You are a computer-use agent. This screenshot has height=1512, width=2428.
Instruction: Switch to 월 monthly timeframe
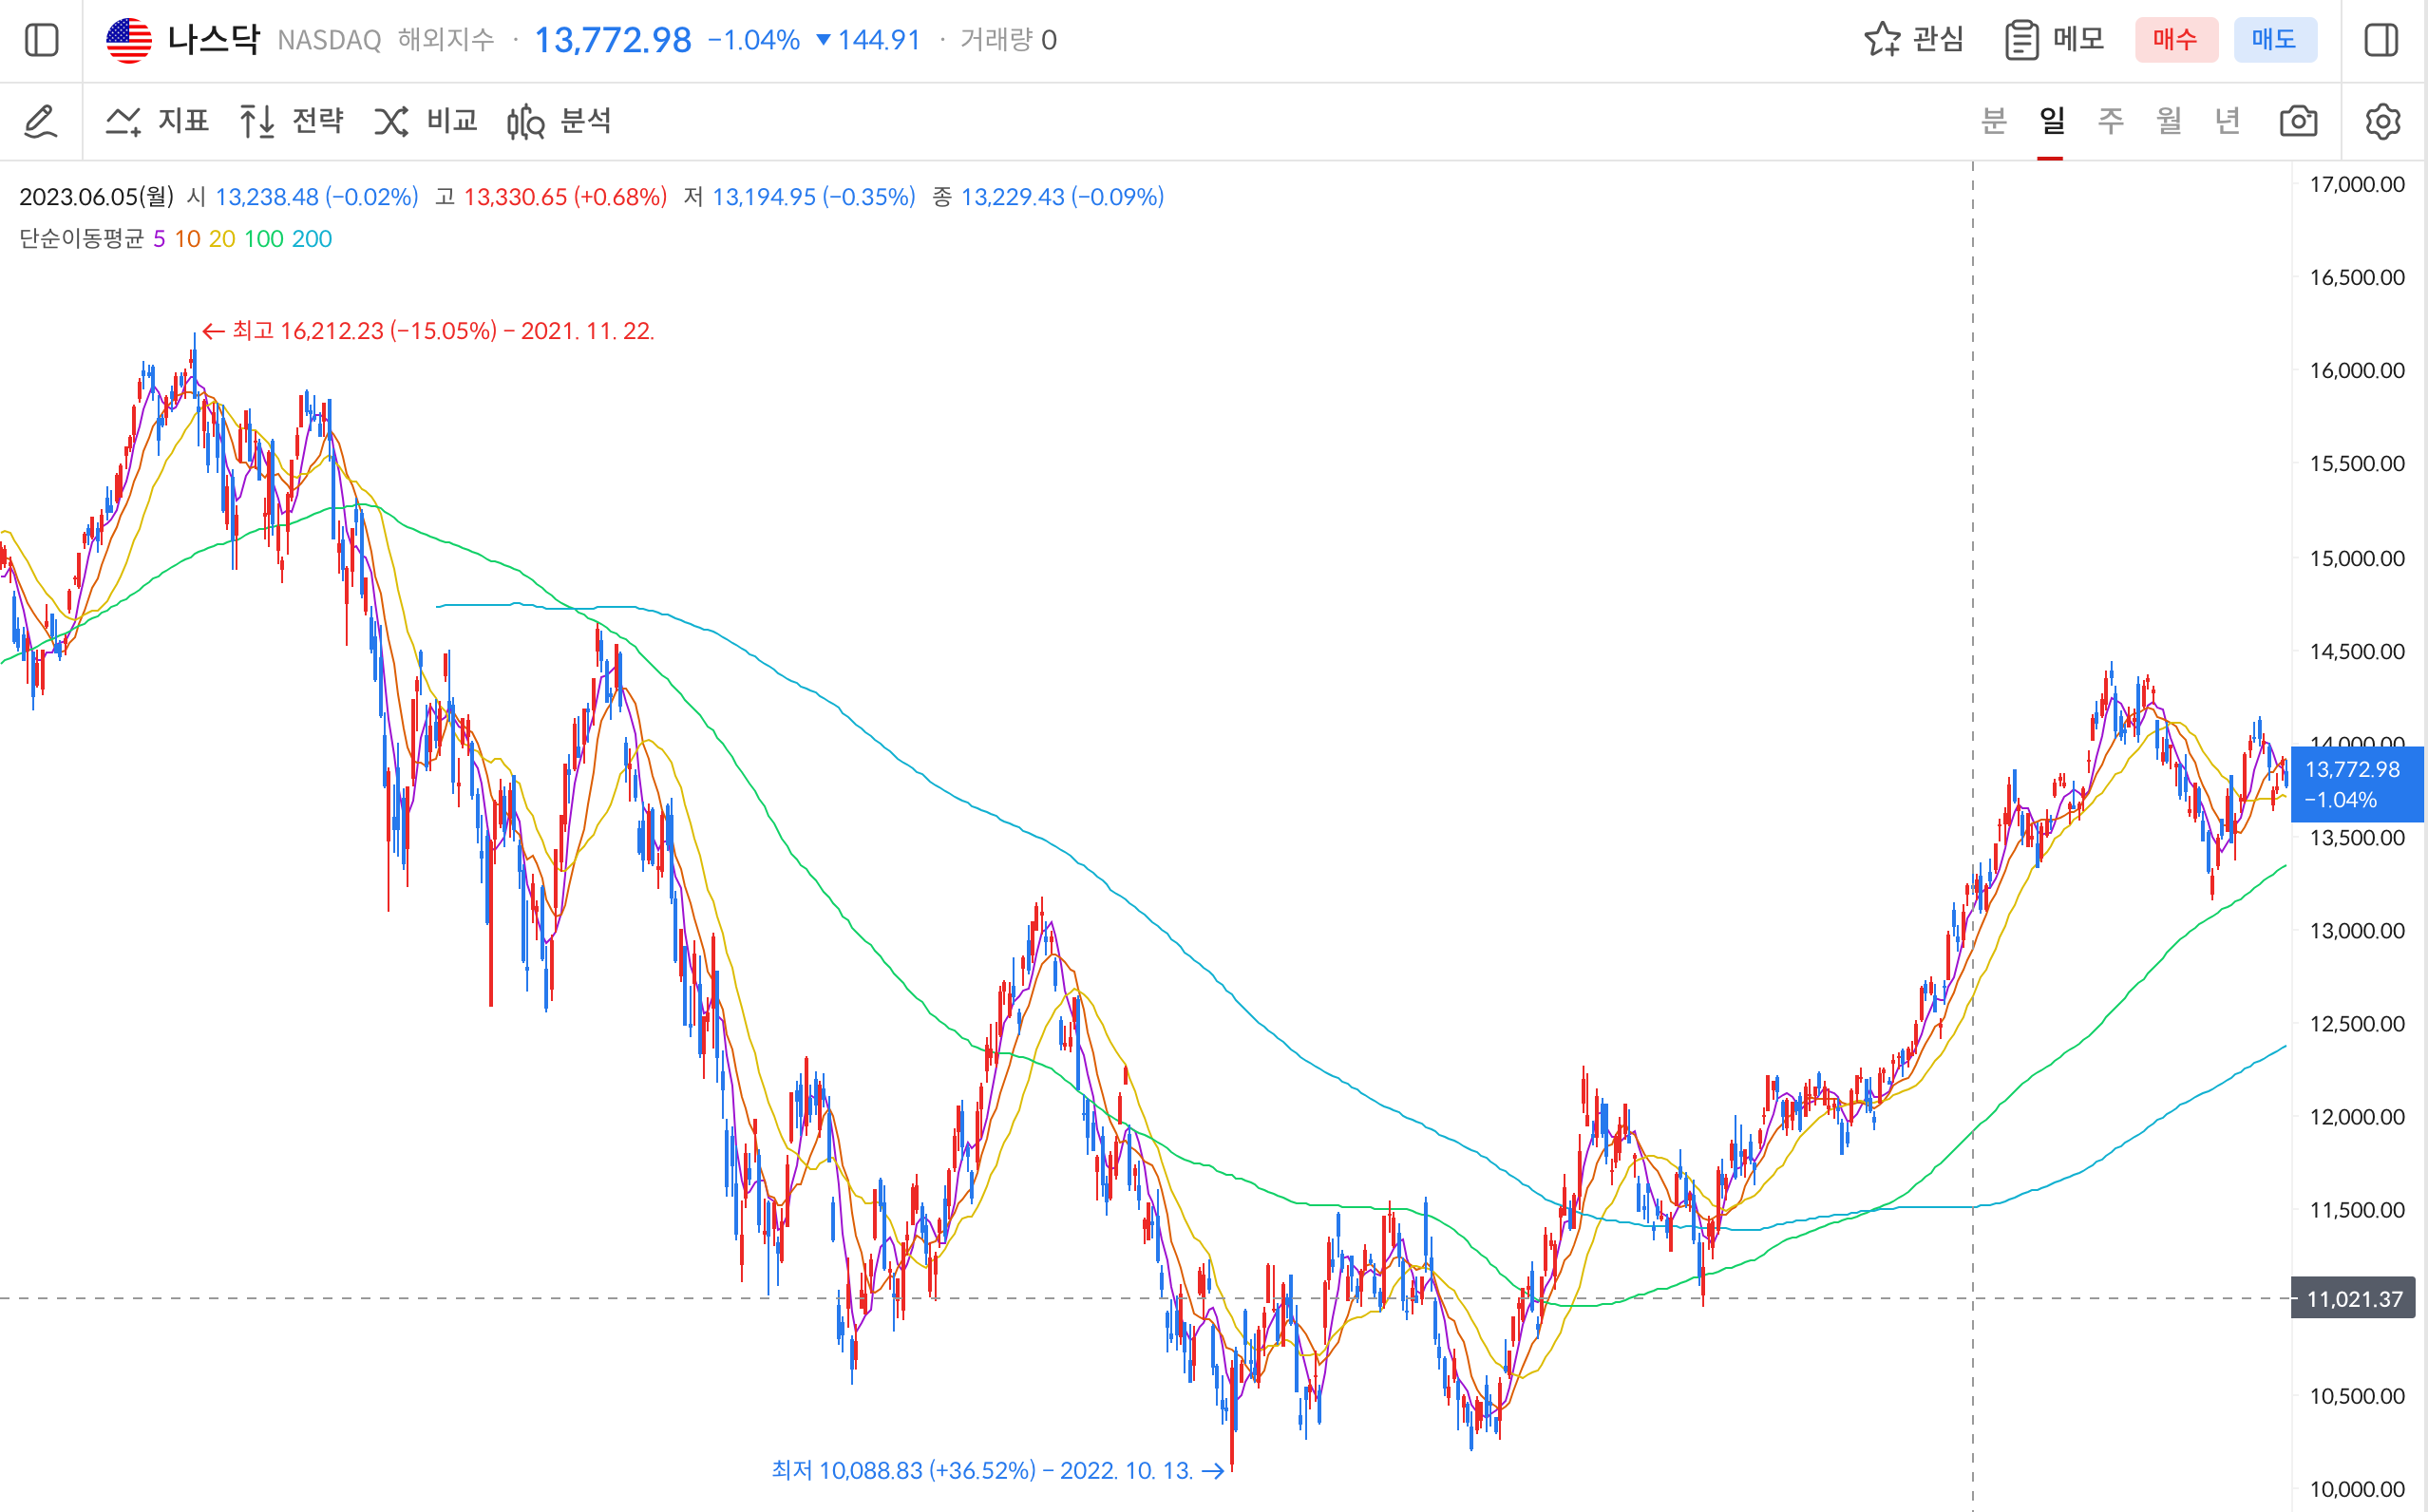click(x=2168, y=121)
